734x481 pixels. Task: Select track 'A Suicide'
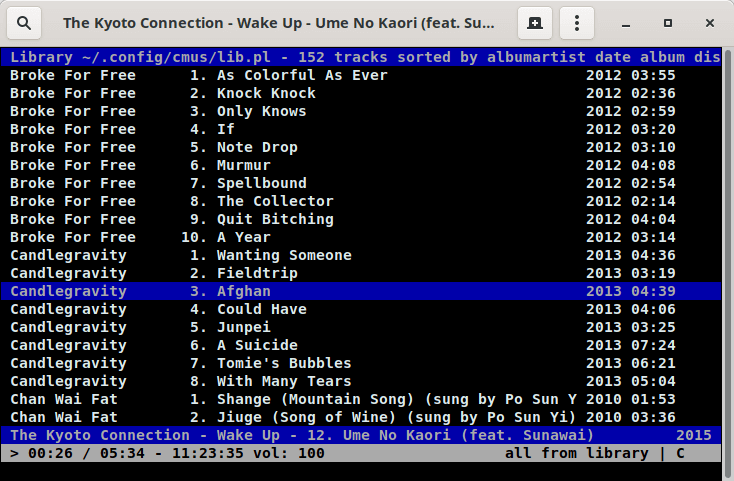361,345
